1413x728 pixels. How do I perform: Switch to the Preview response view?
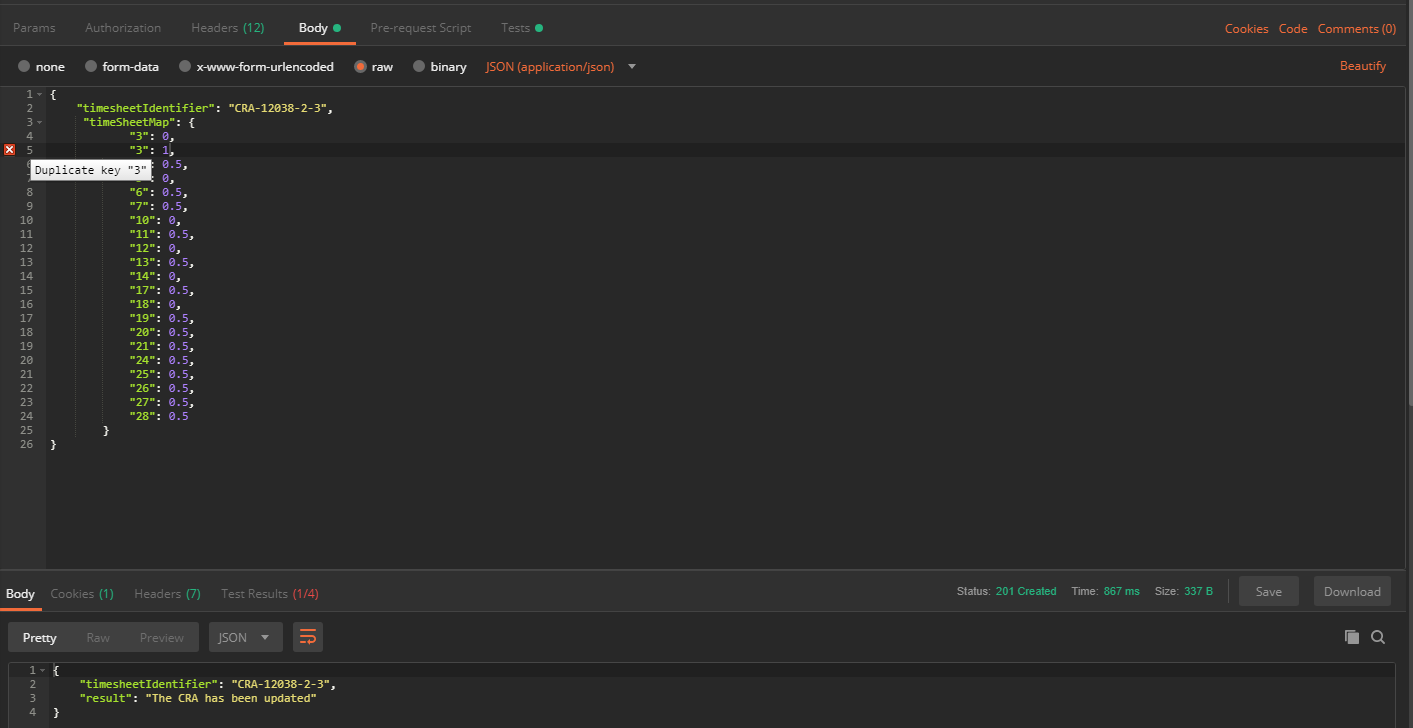point(161,637)
